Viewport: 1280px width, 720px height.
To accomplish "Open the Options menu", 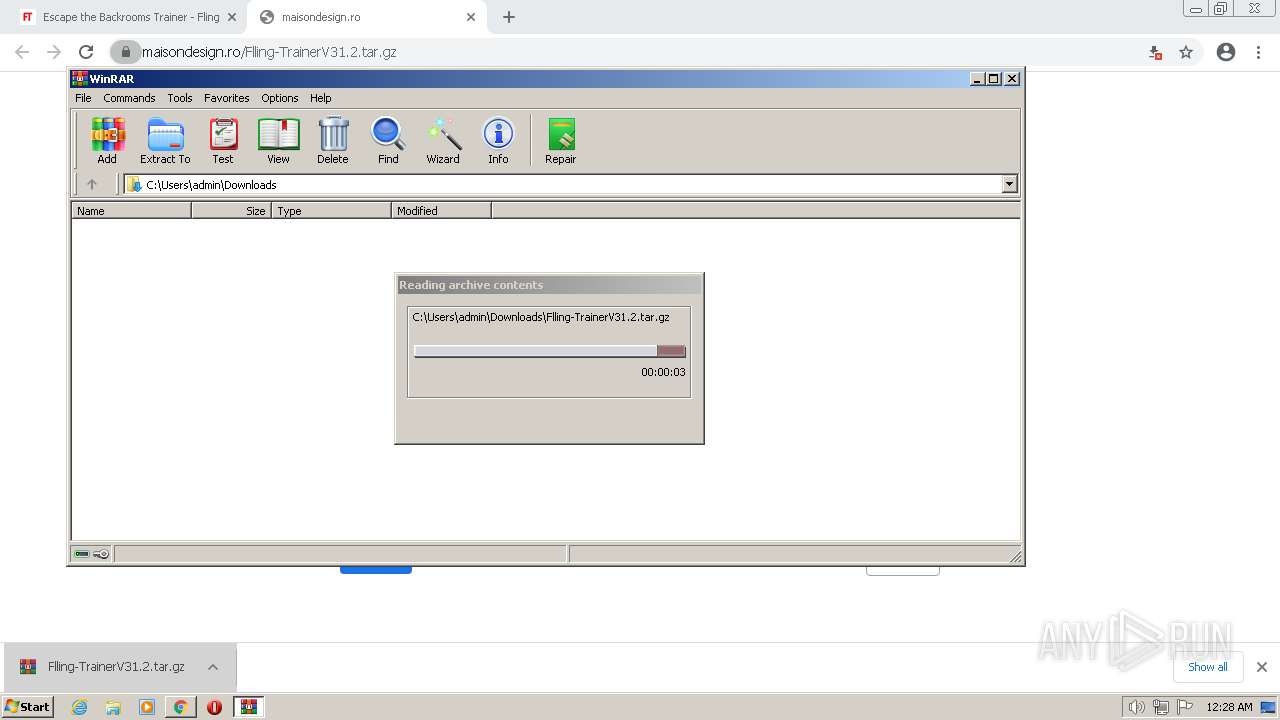I will [x=280, y=98].
